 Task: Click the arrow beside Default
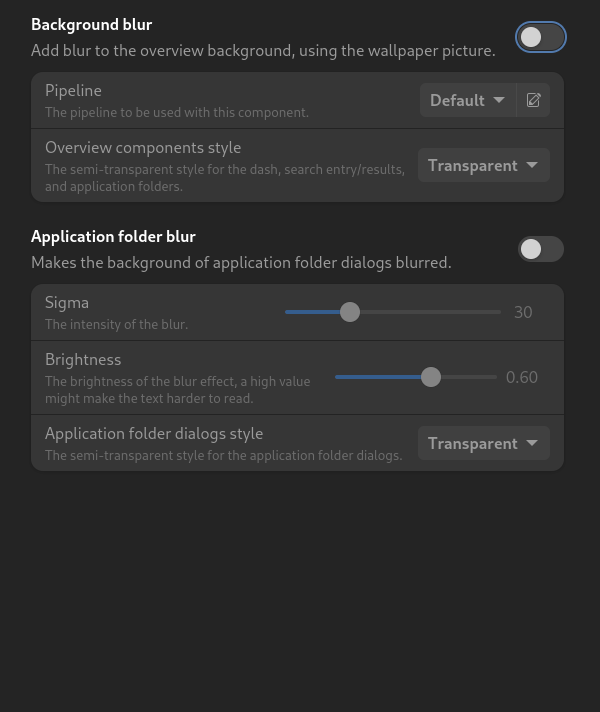point(499,100)
